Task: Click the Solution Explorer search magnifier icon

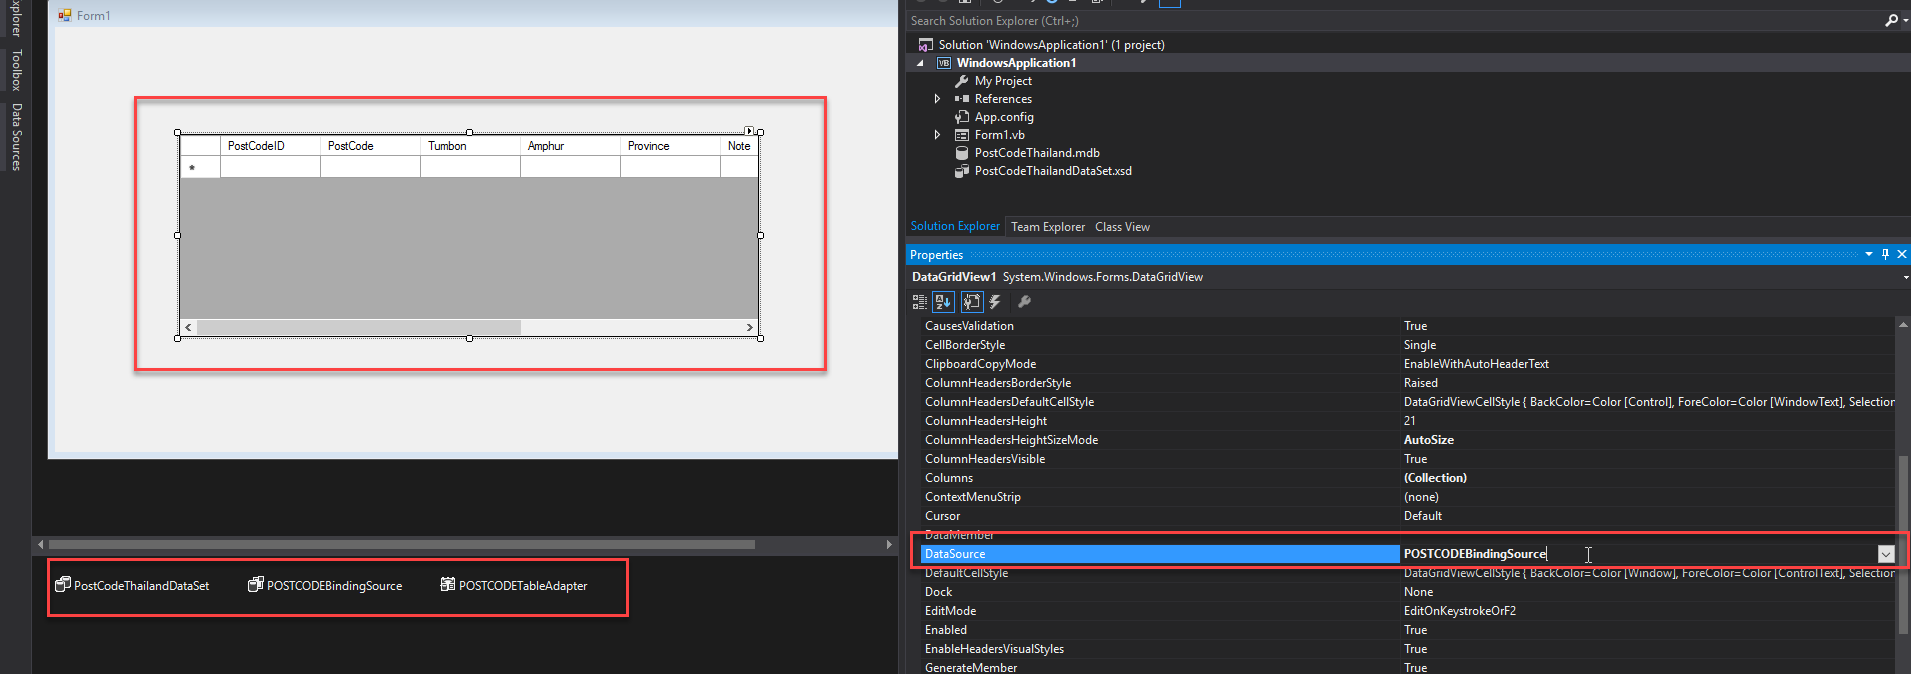Action: click(1890, 21)
